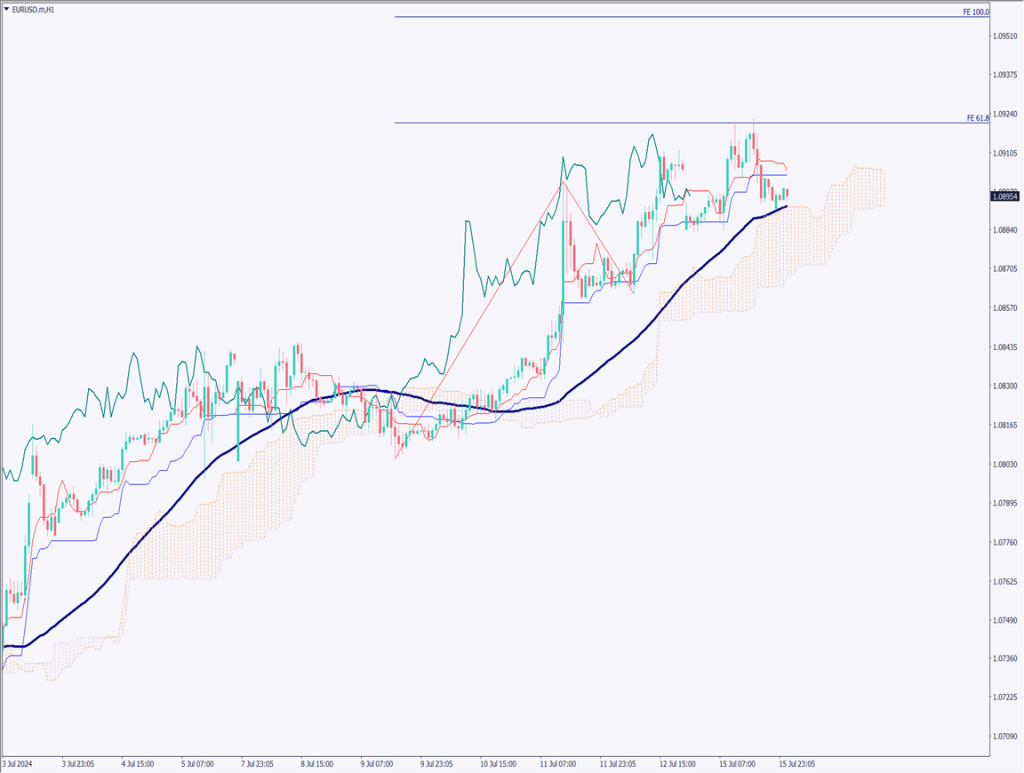The image size is (1024, 773).
Task: Click the 1.08570 price axis label
Action: (x=1005, y=308)
